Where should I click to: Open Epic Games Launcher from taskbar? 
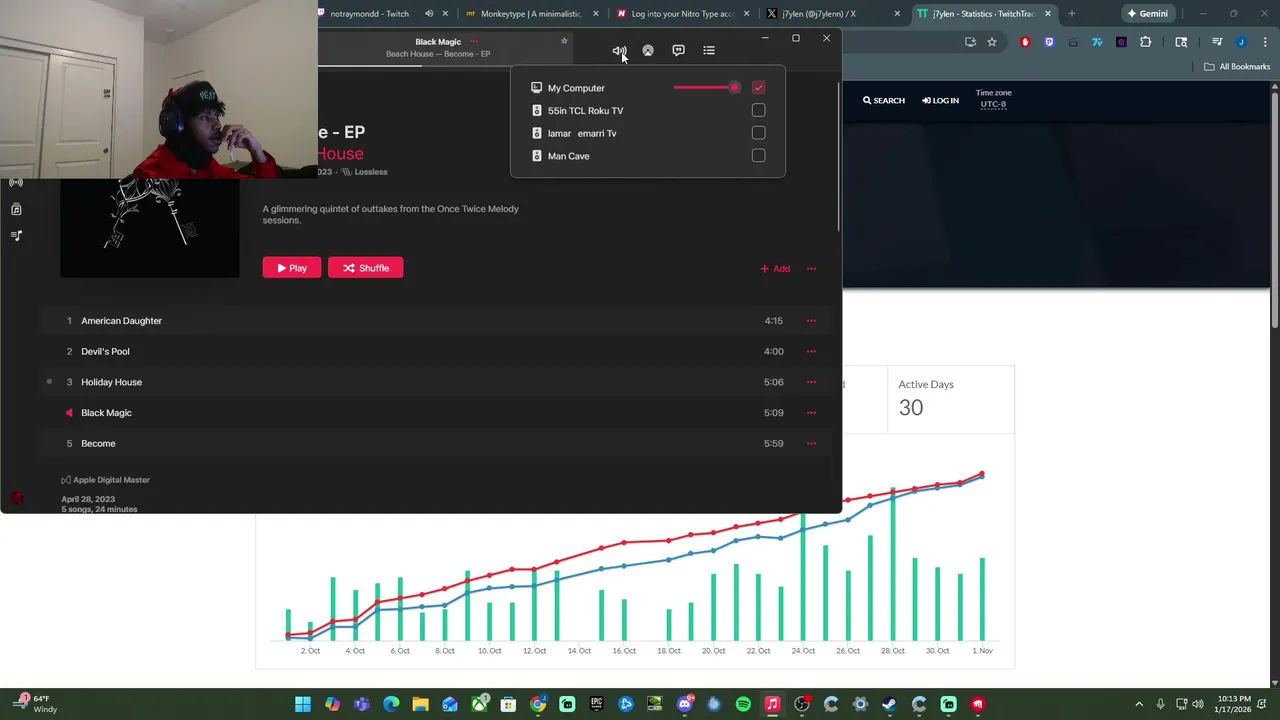[597, 704]
